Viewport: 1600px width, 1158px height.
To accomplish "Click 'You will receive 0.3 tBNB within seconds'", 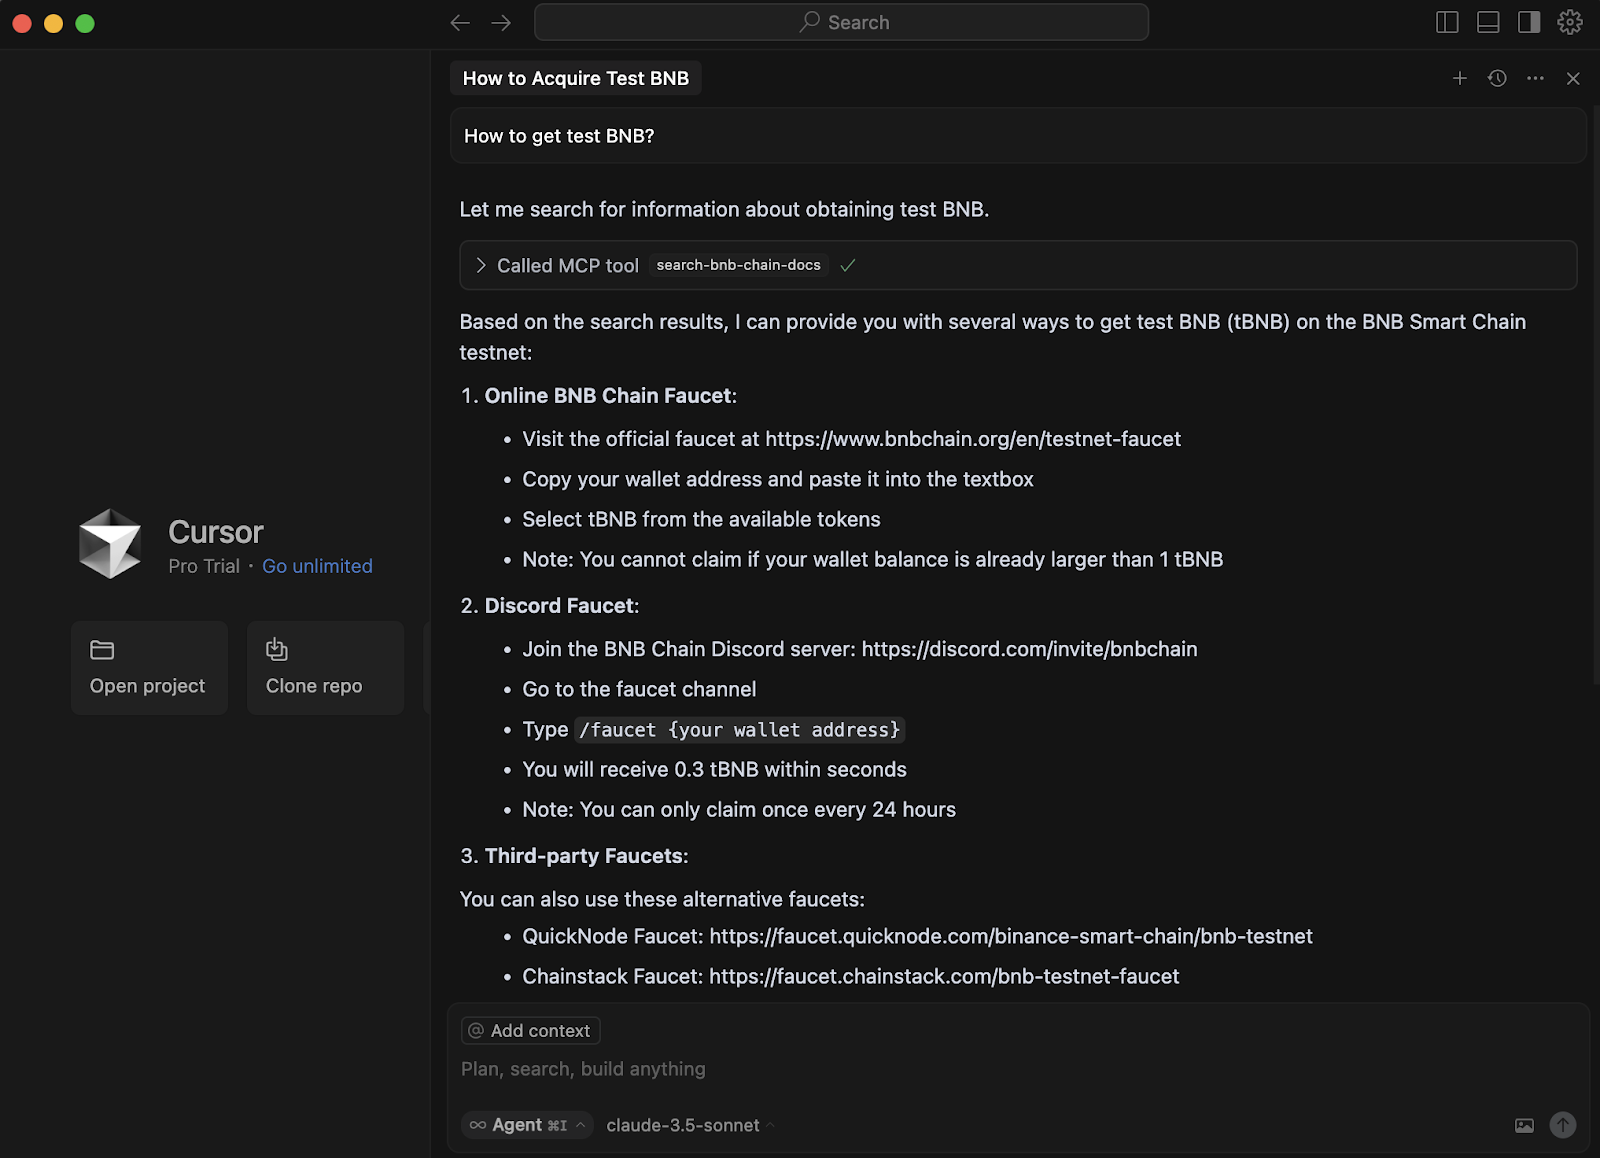I will click(x=714, y=770).
